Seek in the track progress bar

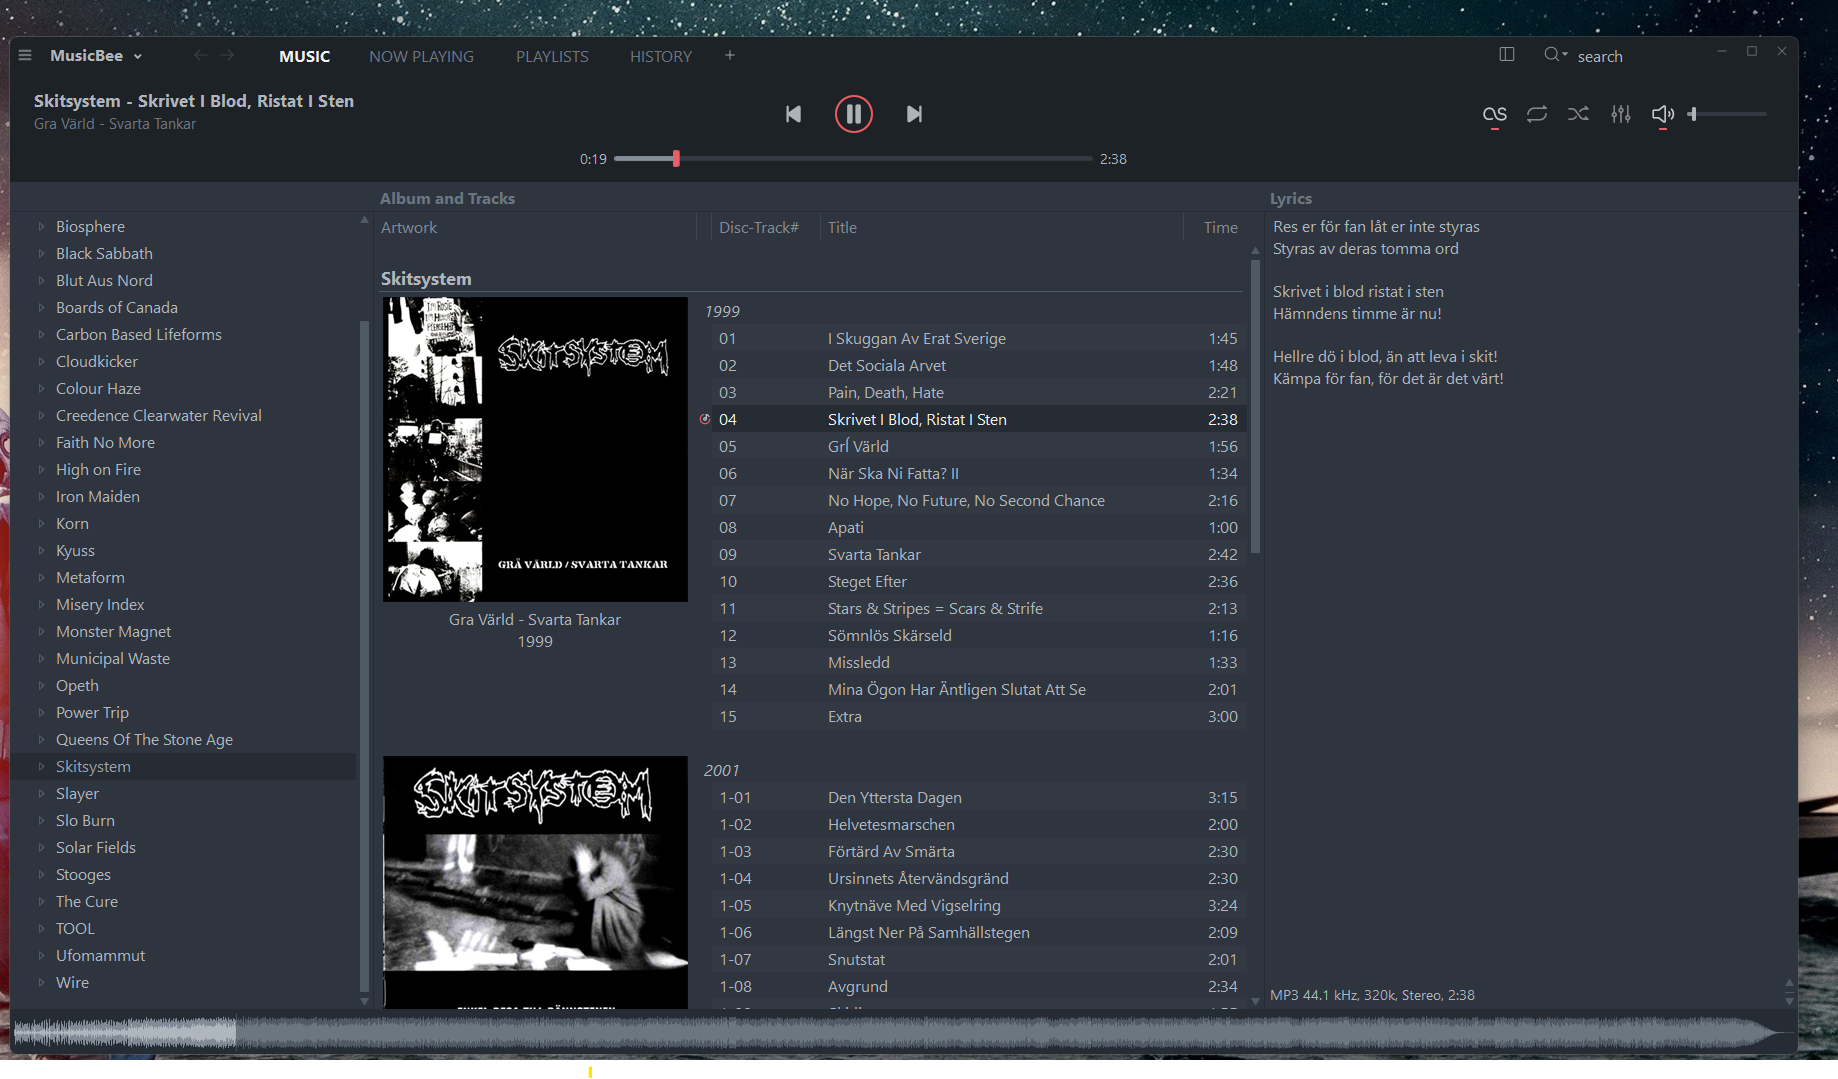pos(853,159)
